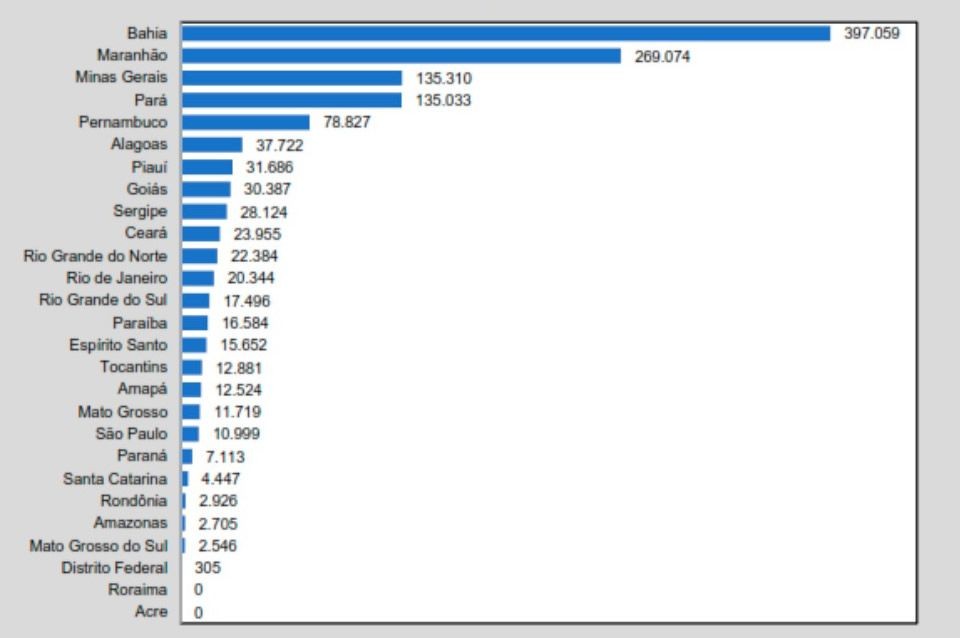Click the Paraíba label

point(140,323)
